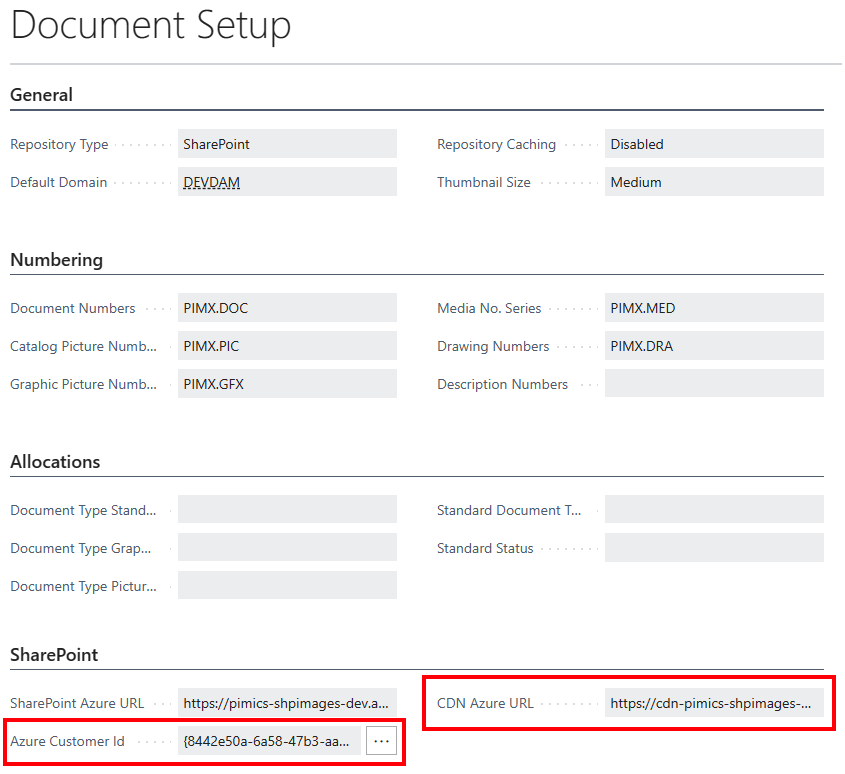Screen dimensions: 845x774
Task: Click the empty Standard Status field
Action: point(714,548)
